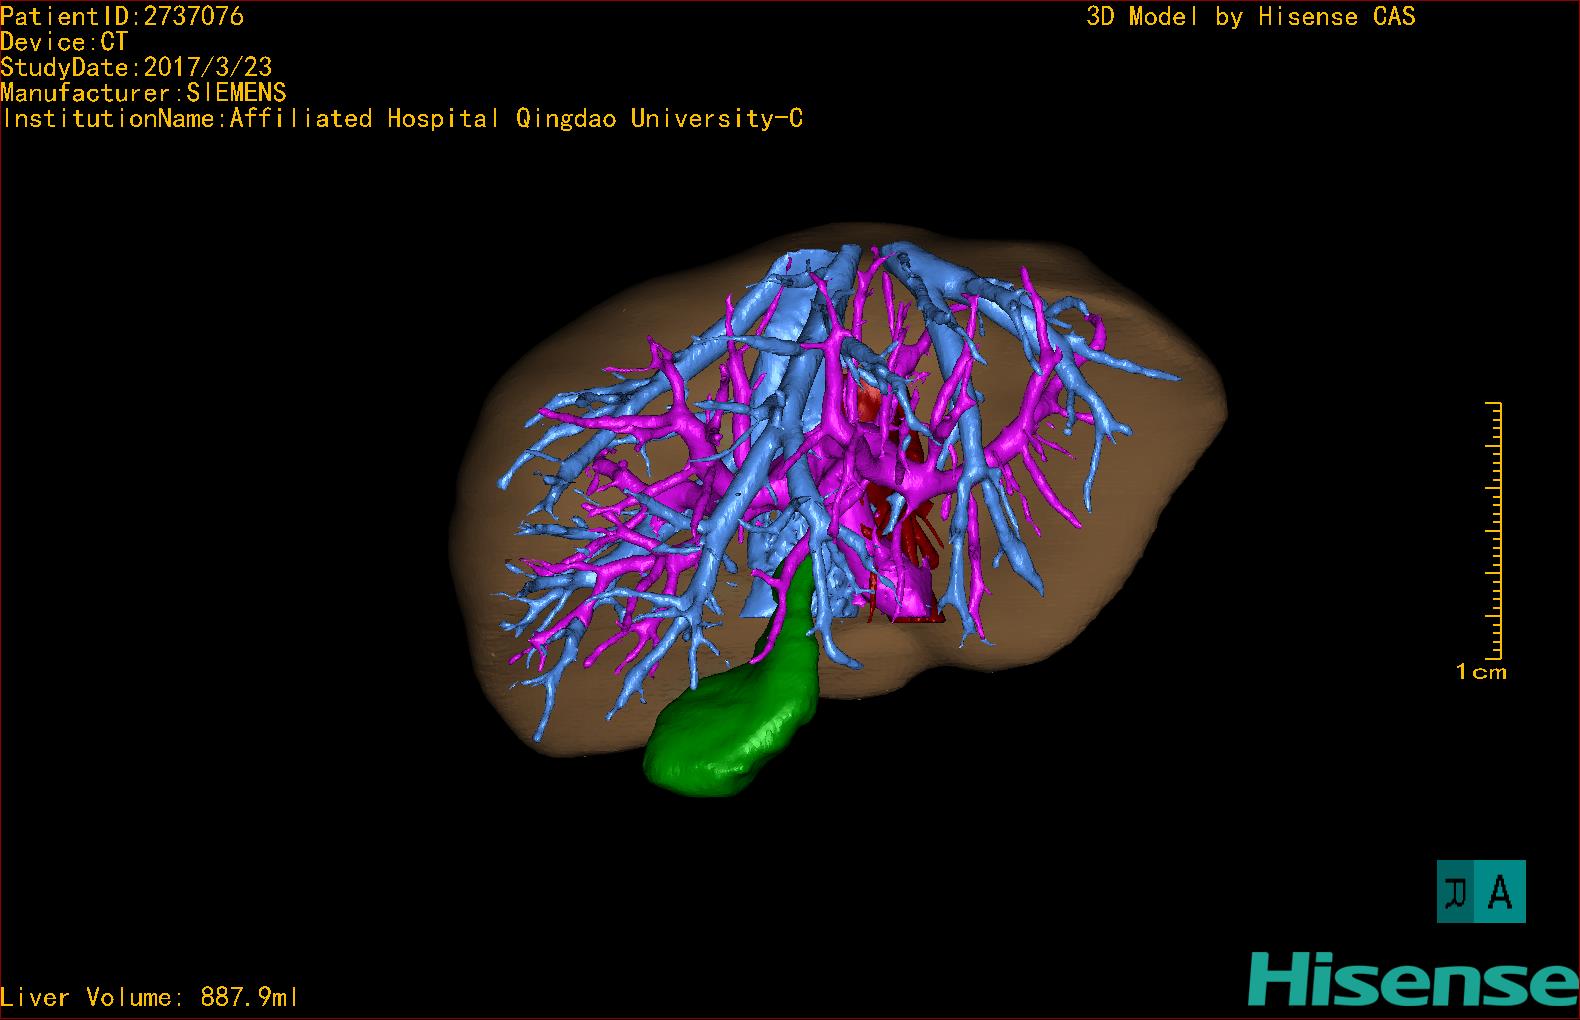Click the 1cm scale label
The width and height of the screenshot is (1580, 1020).
pos(1481,672)
